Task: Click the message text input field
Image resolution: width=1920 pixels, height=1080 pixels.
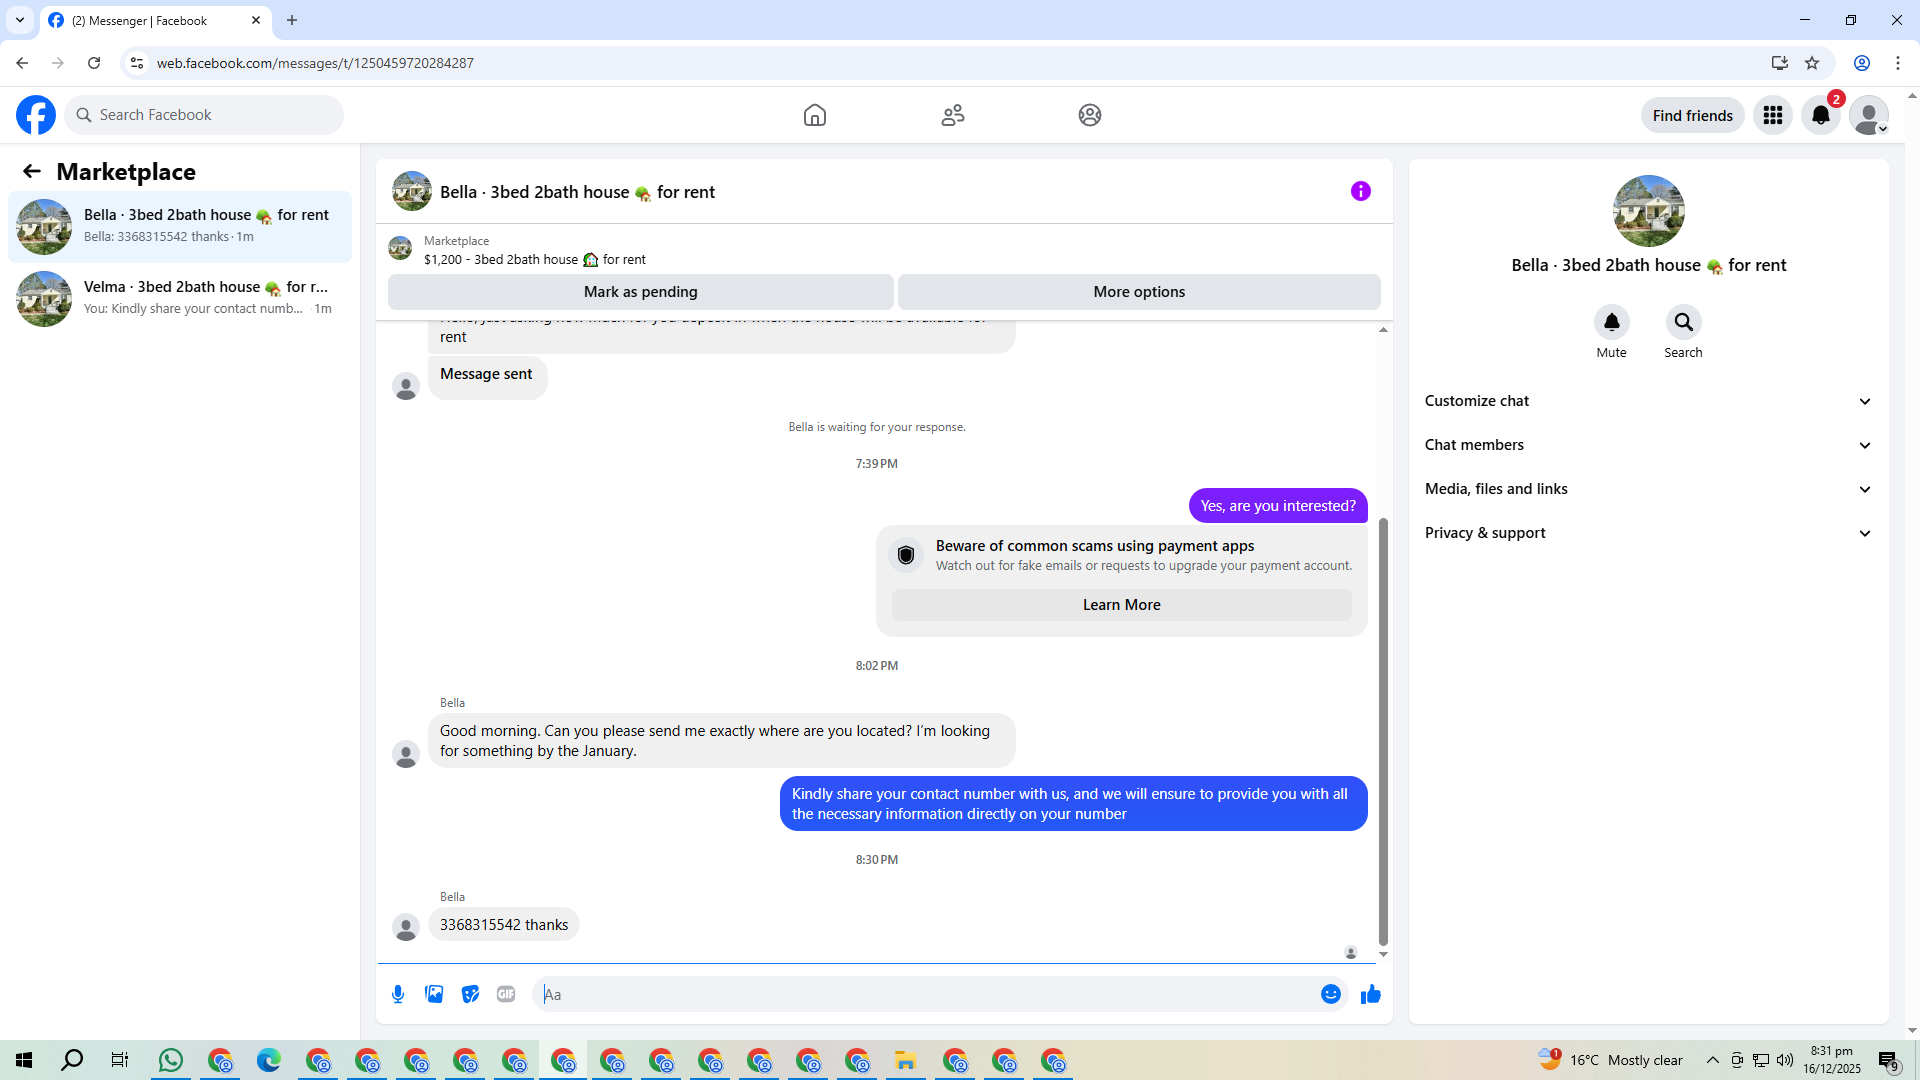Action: (928, 994)
